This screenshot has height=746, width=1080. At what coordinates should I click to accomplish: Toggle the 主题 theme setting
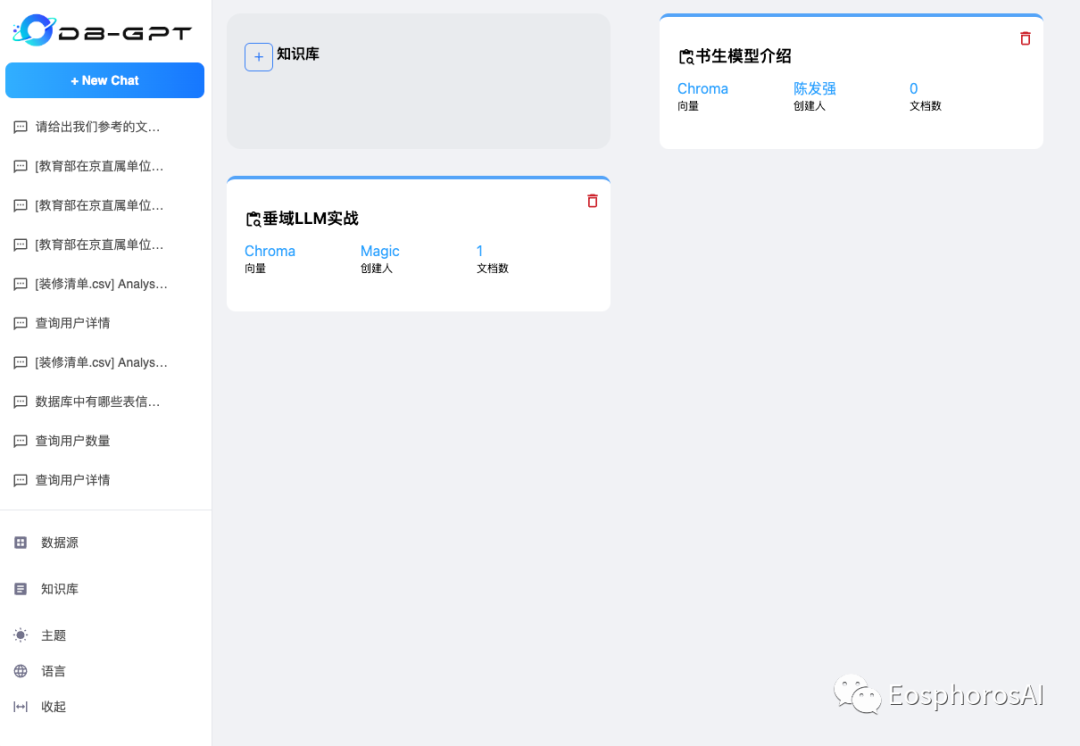pos(54,635)
